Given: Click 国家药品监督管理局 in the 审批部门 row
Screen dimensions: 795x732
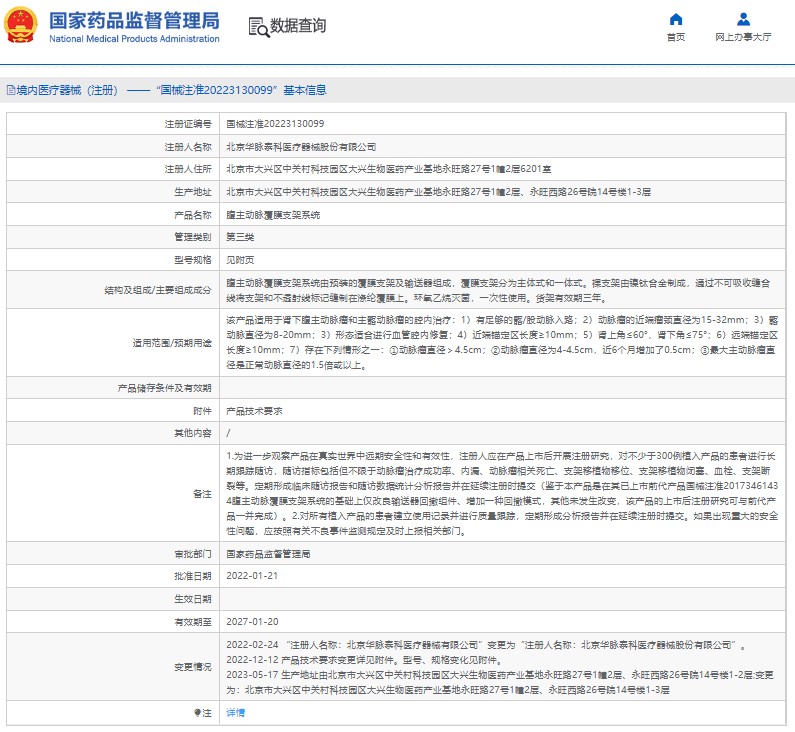Looking at the screenshot, I should (x=268, y=553).
